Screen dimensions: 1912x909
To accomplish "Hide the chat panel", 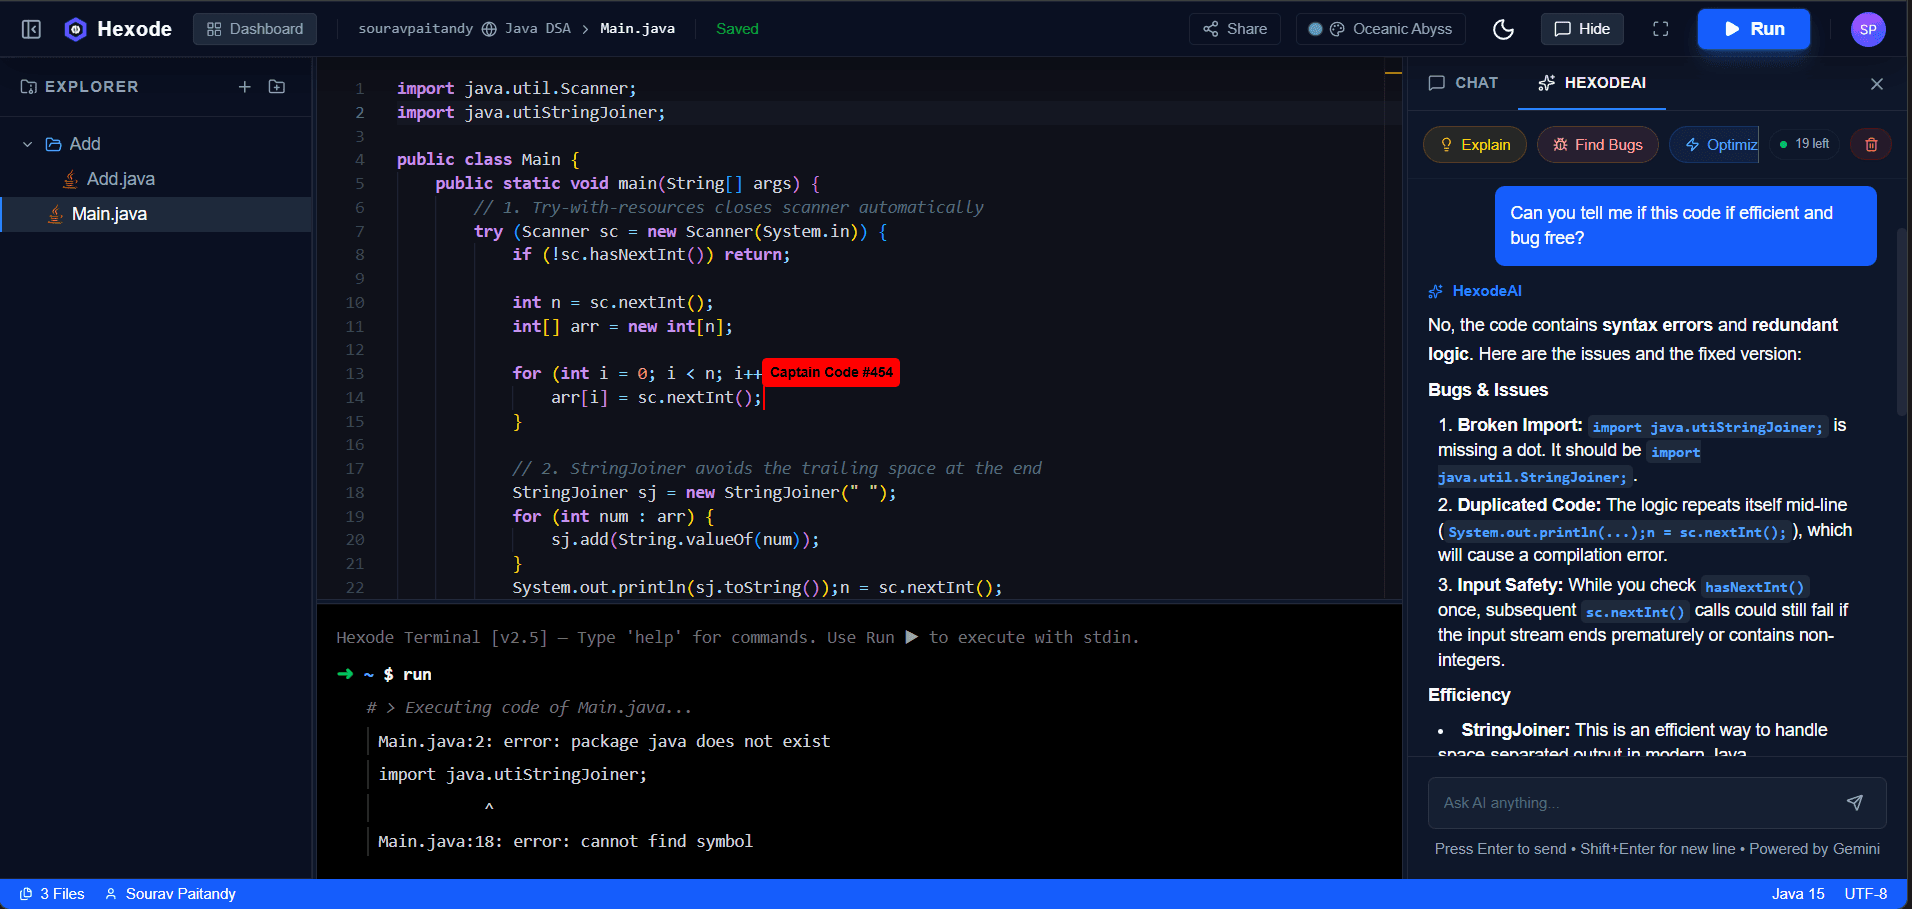I will click(x=1582, y=29).
